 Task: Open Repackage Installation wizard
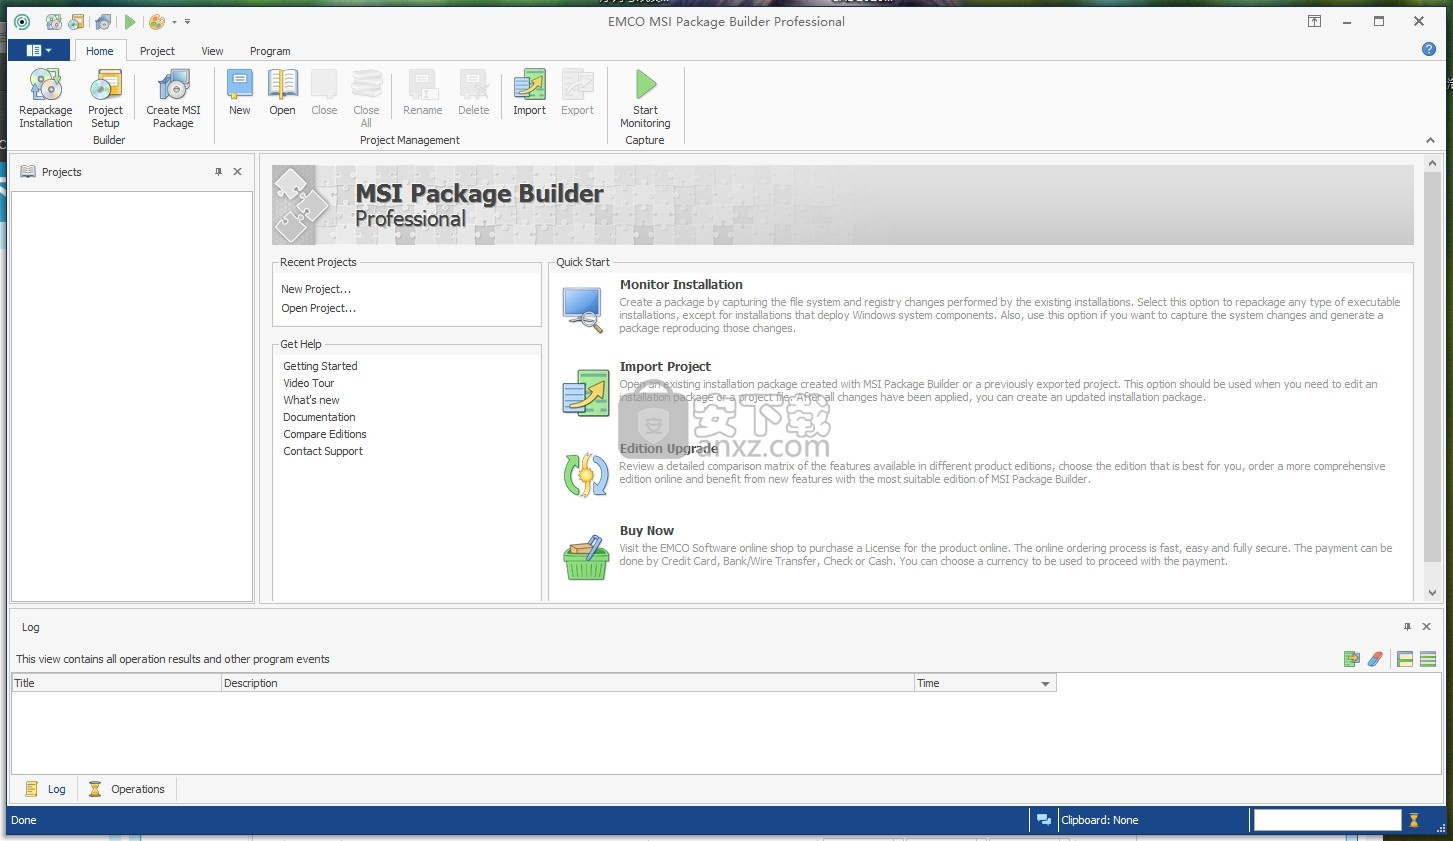(46, 98)
